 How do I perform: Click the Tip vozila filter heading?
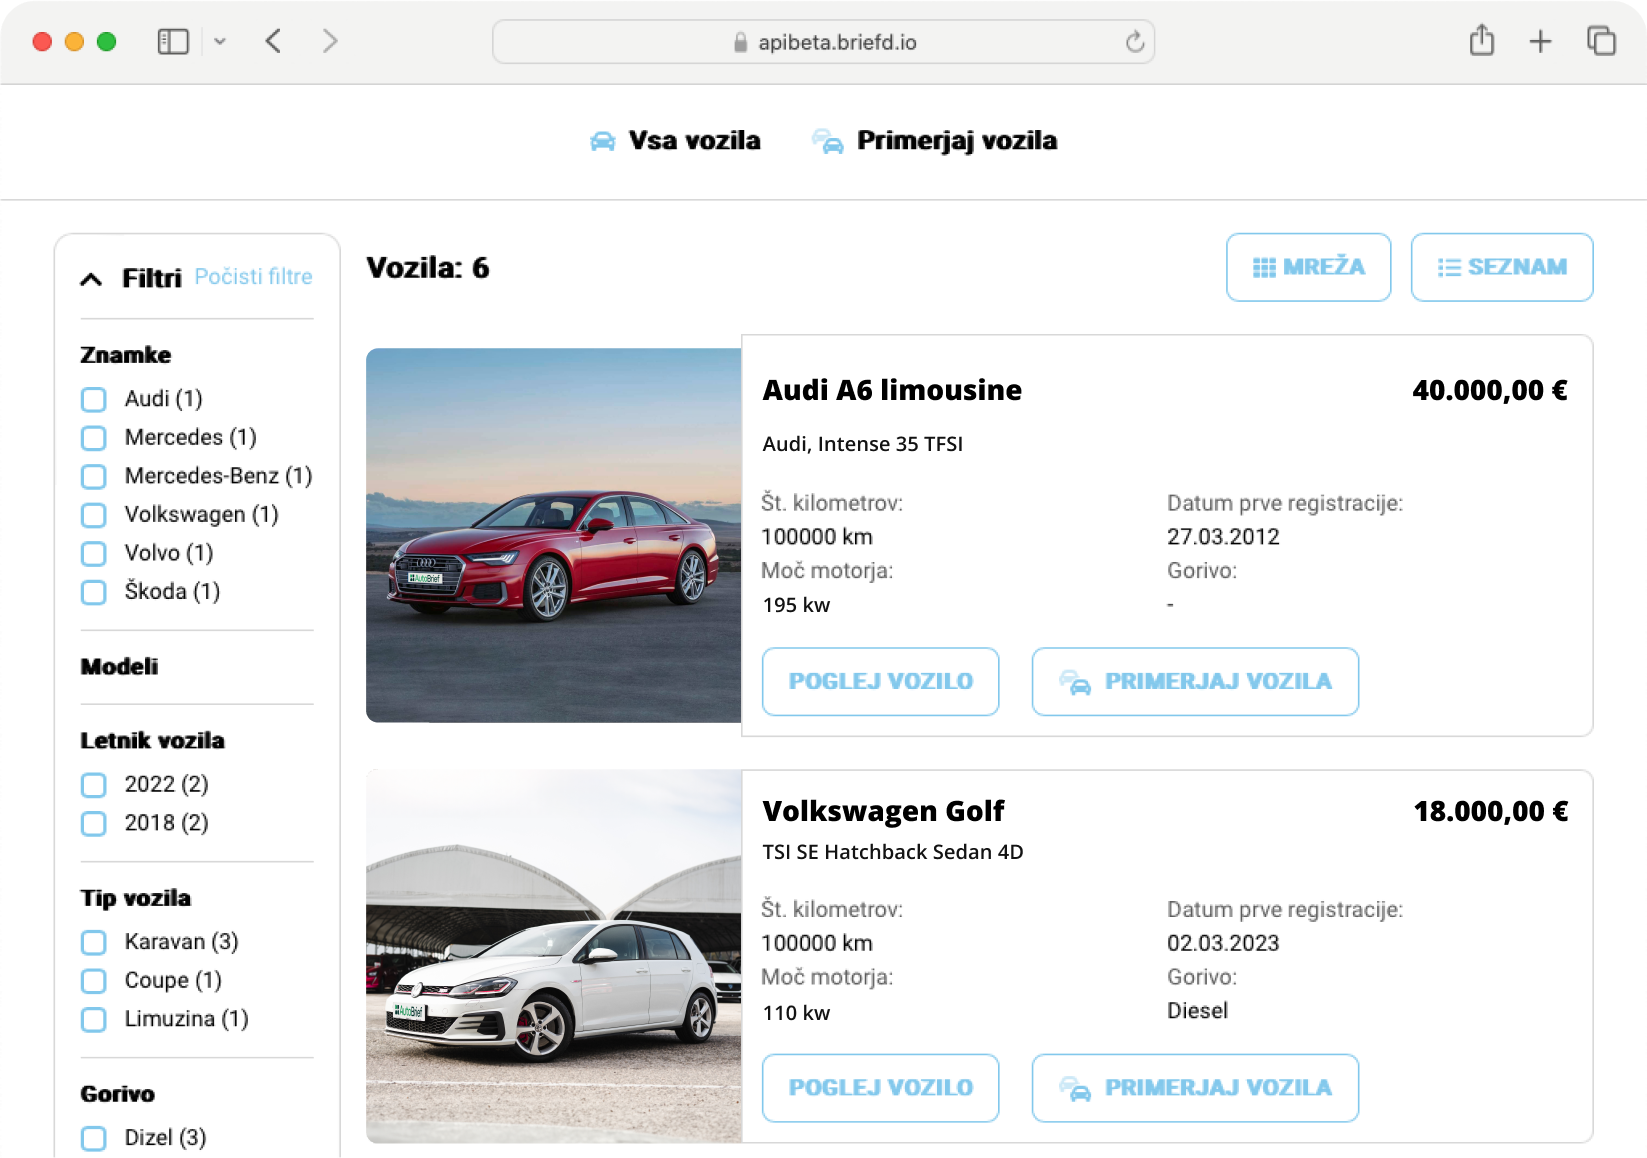pos(135,898)
